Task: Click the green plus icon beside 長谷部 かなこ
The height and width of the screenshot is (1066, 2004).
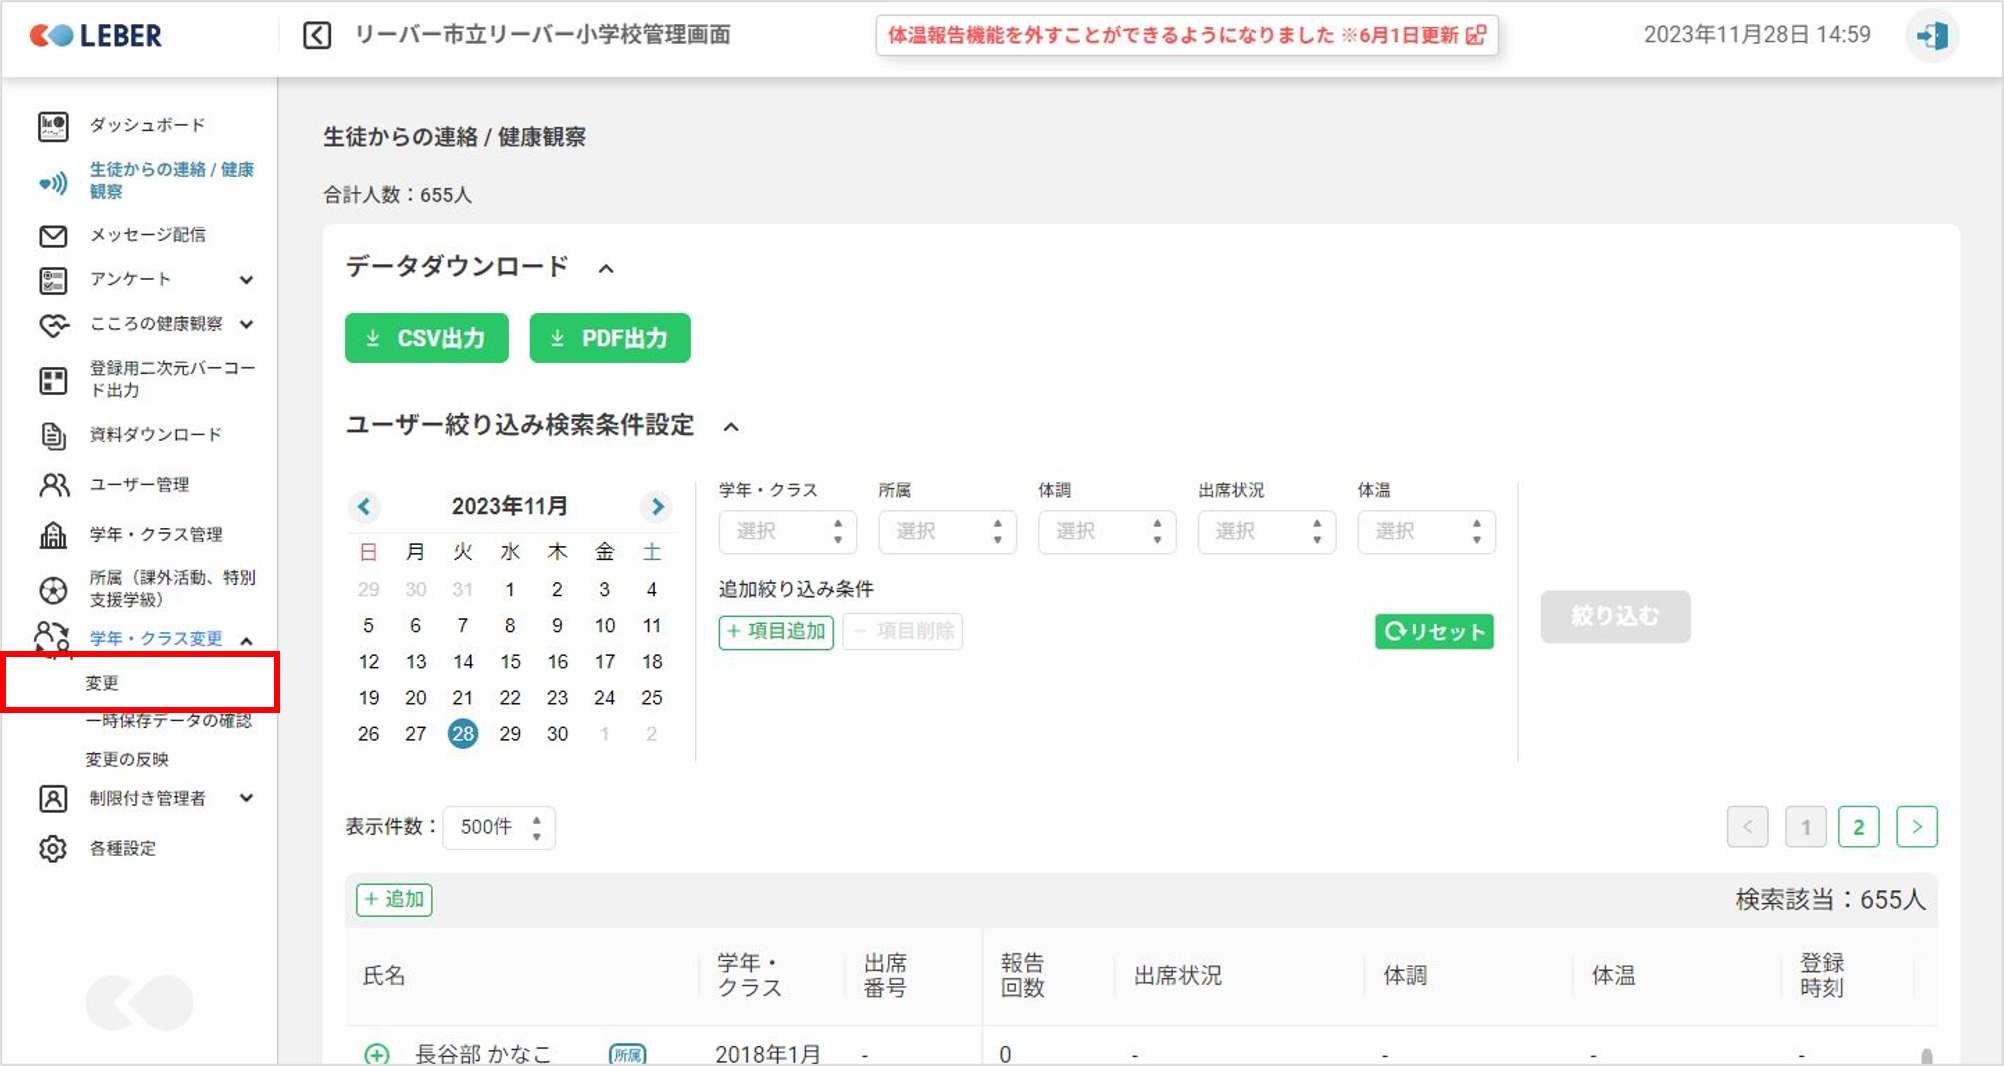Action: 377,1053
